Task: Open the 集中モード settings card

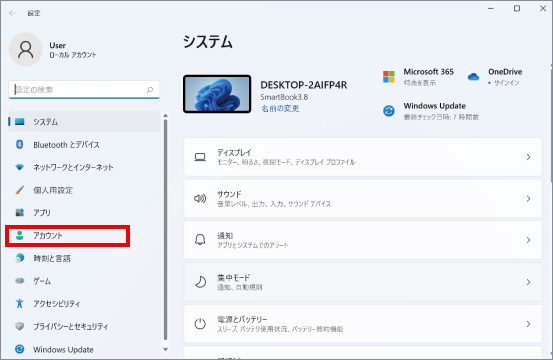Action: coord(363,282)
